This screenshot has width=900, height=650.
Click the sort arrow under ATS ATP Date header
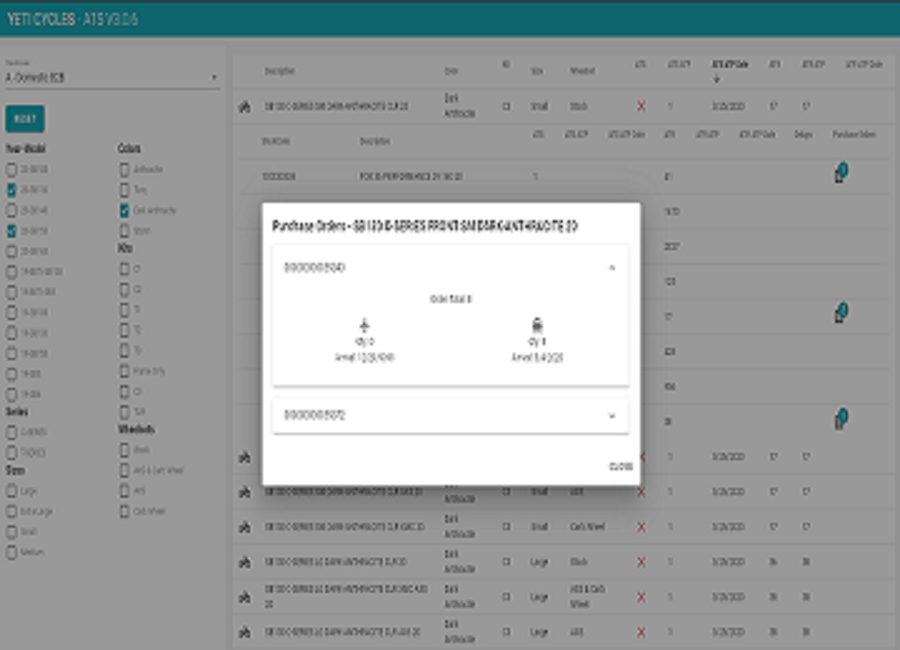(716, 80)
